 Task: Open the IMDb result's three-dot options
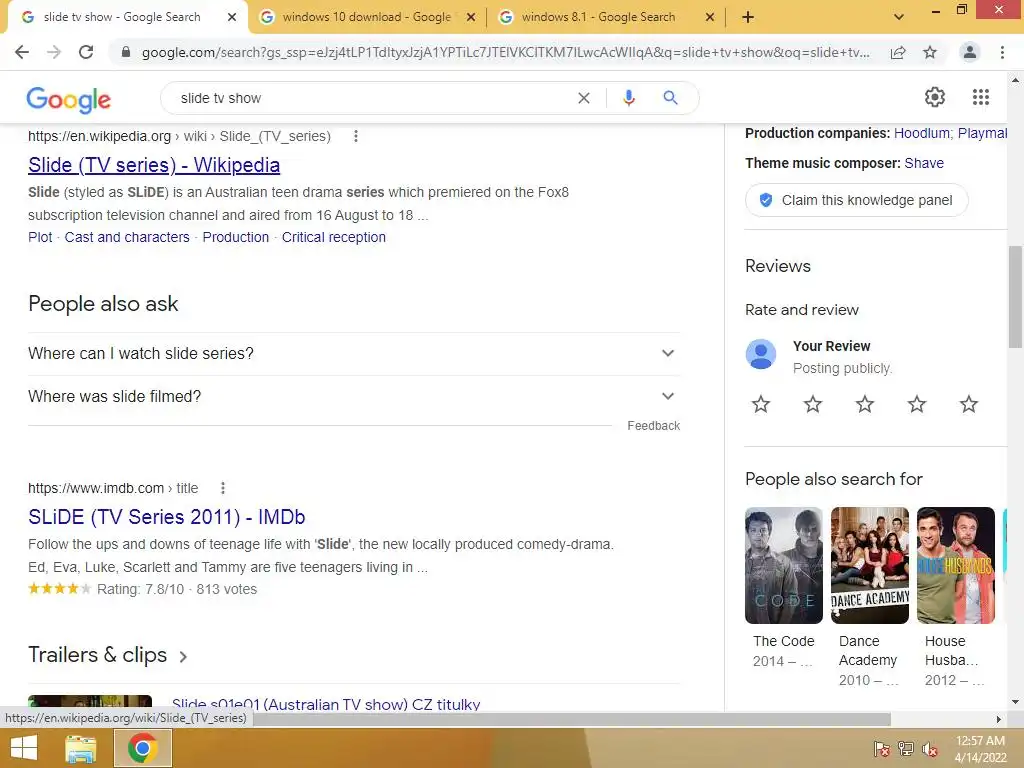(x=223, y=488)
